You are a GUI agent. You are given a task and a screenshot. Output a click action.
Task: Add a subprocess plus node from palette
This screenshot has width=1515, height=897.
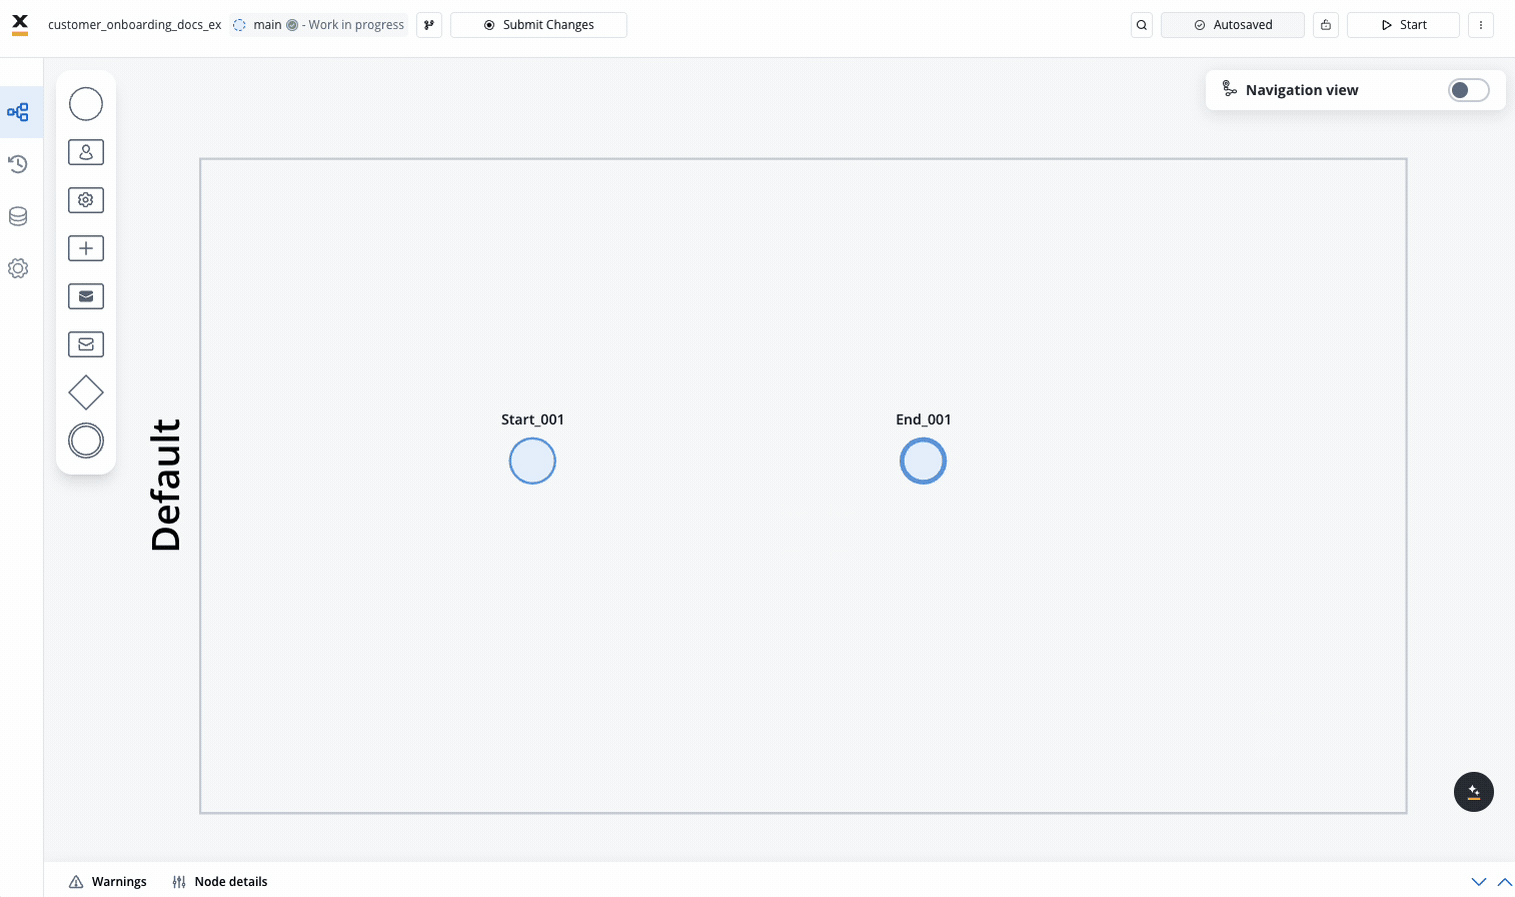coord(86,248)
